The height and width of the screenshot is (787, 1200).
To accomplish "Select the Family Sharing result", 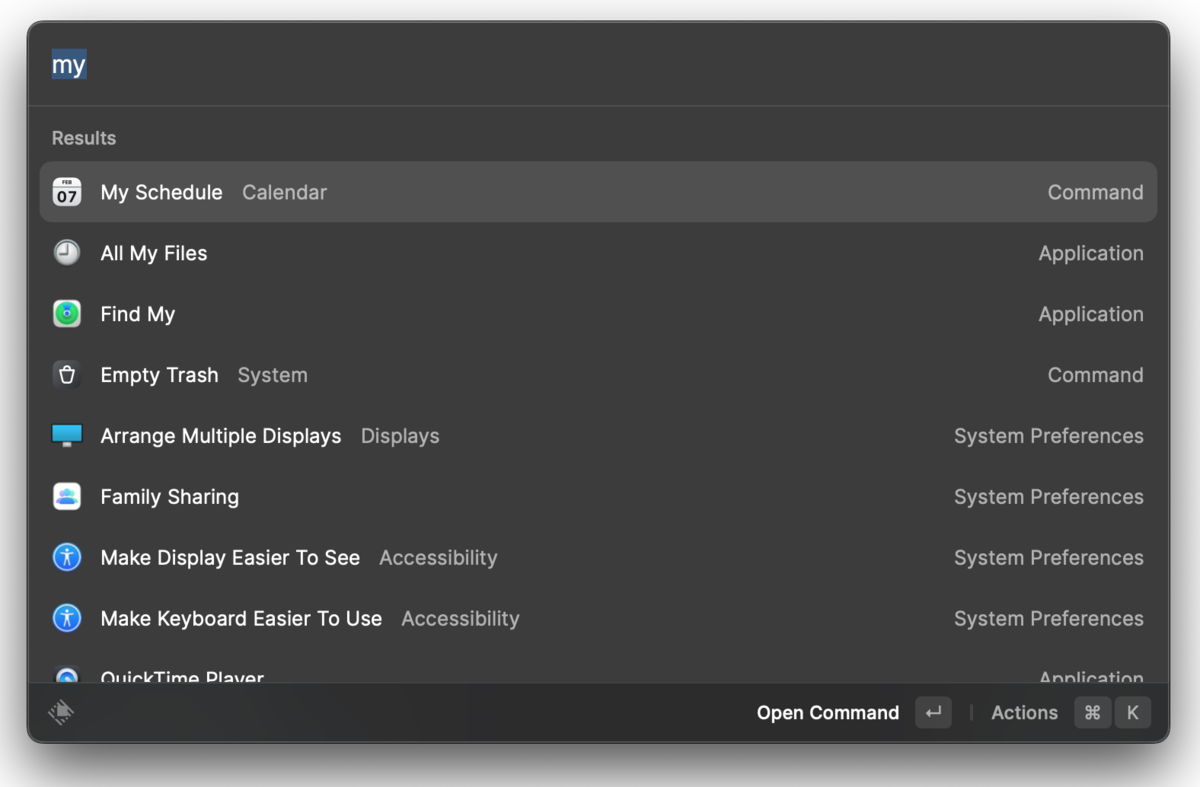I will (x=598, y=497).
